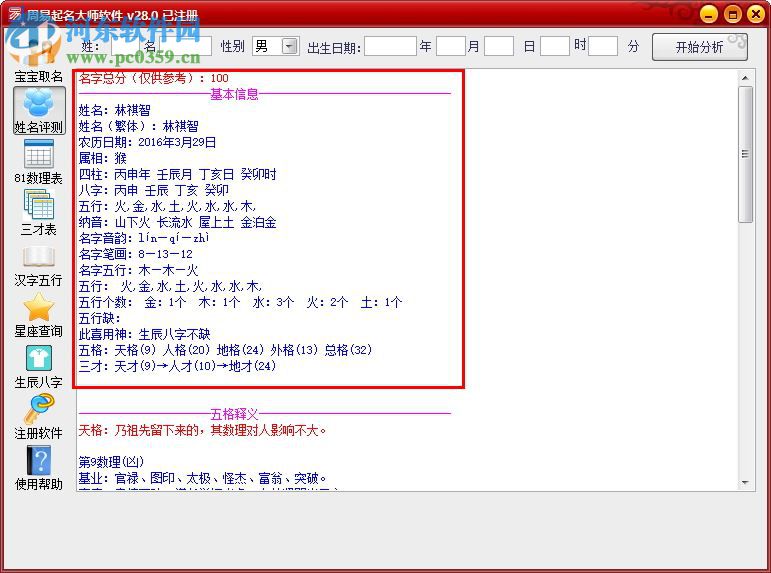Click the scrollbar up arrow
Viewport: 771px width, 573px height.
pyautogui.click(x=745, y=78)
